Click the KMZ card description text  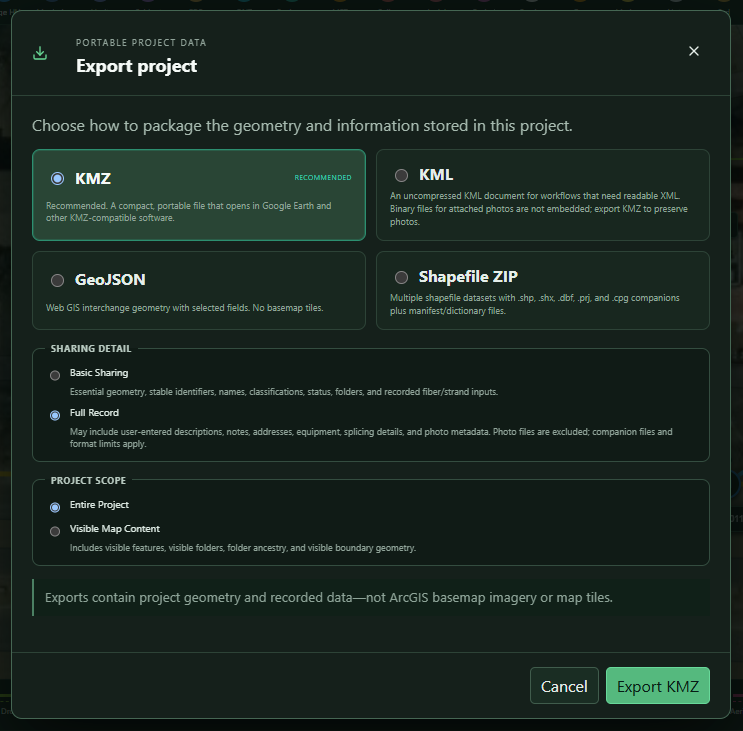[189, 212]
